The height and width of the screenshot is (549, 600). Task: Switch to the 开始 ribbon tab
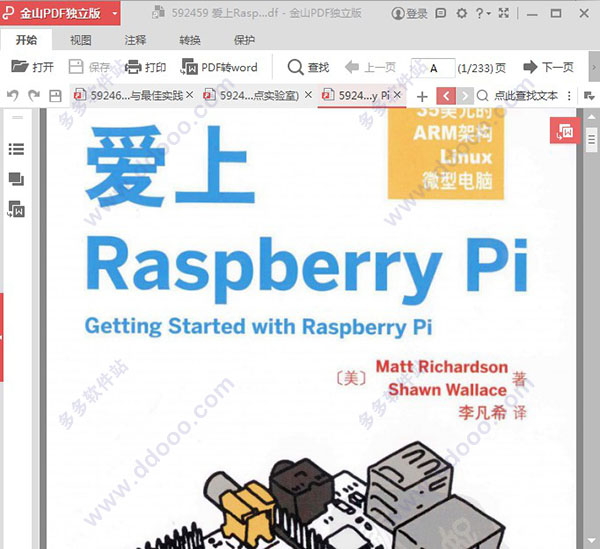coord(26,40)
